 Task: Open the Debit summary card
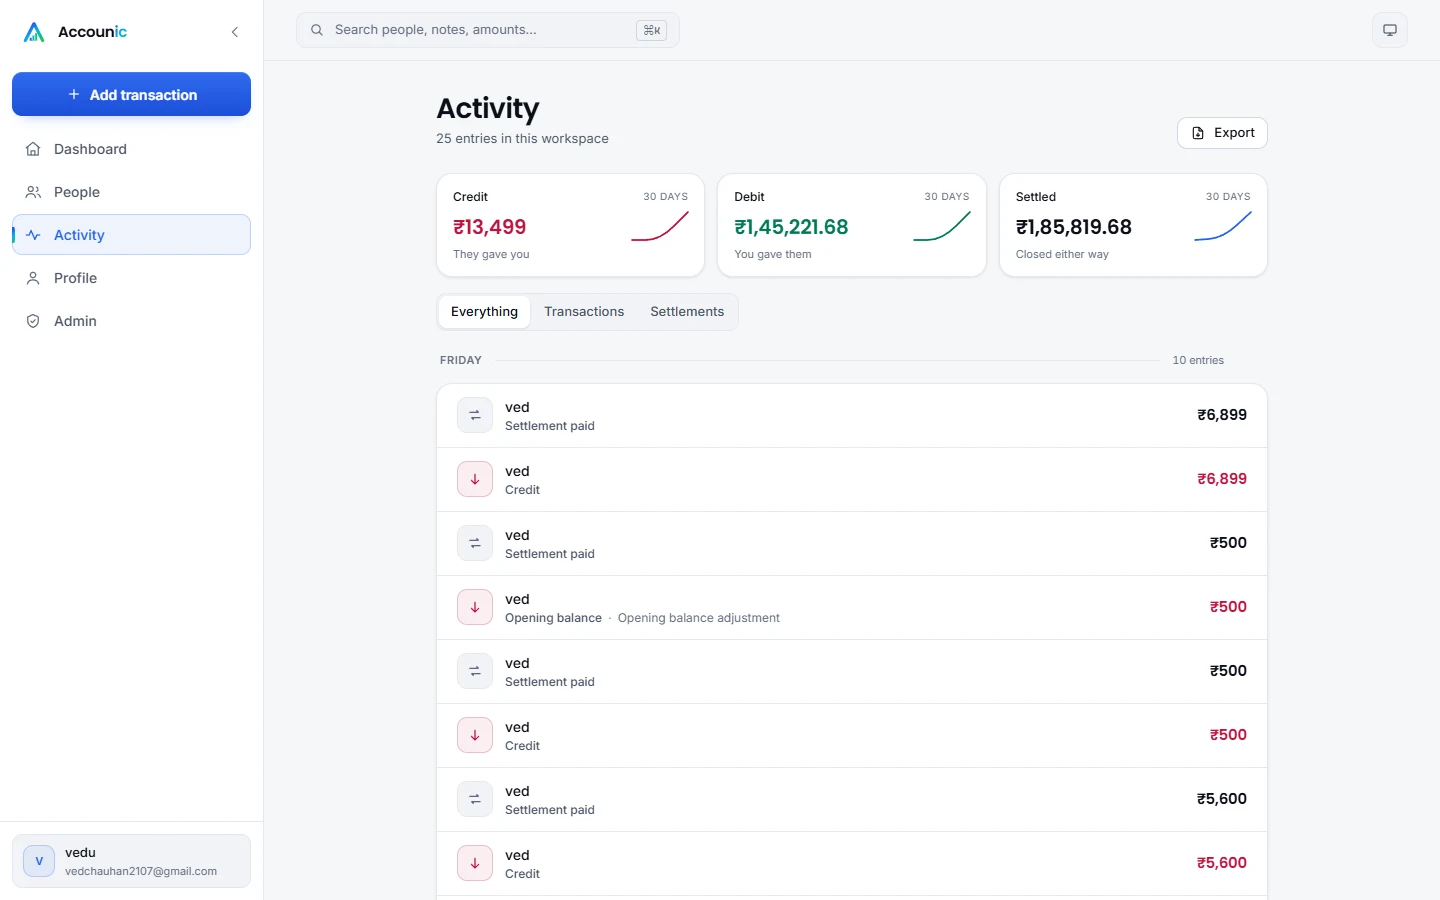click(x=852, y=225)
